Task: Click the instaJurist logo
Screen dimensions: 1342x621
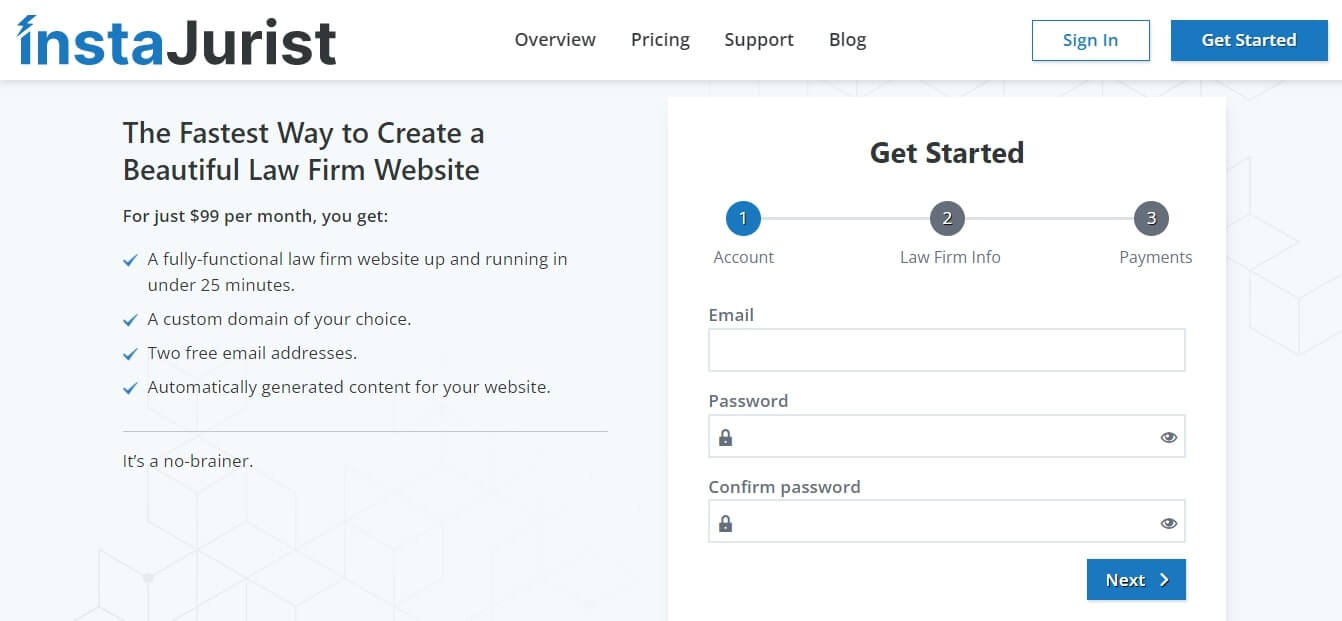Action: [x=177, y=41]
